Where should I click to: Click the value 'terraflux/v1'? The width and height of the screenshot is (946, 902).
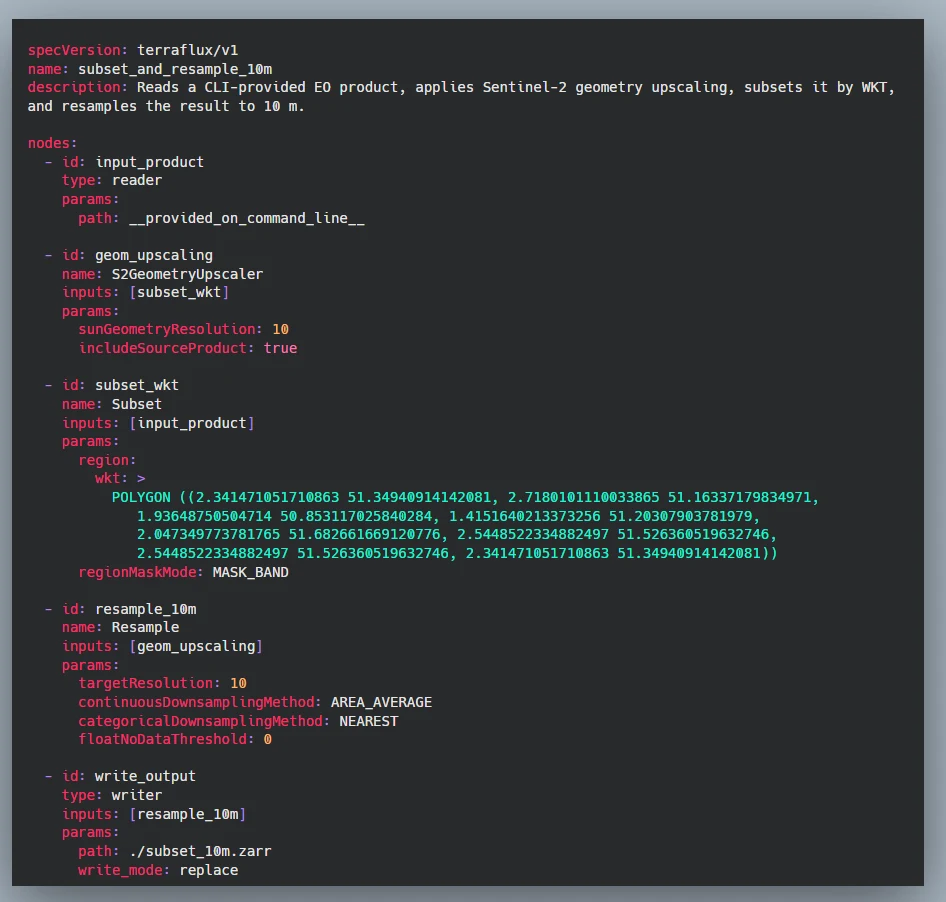188,50
